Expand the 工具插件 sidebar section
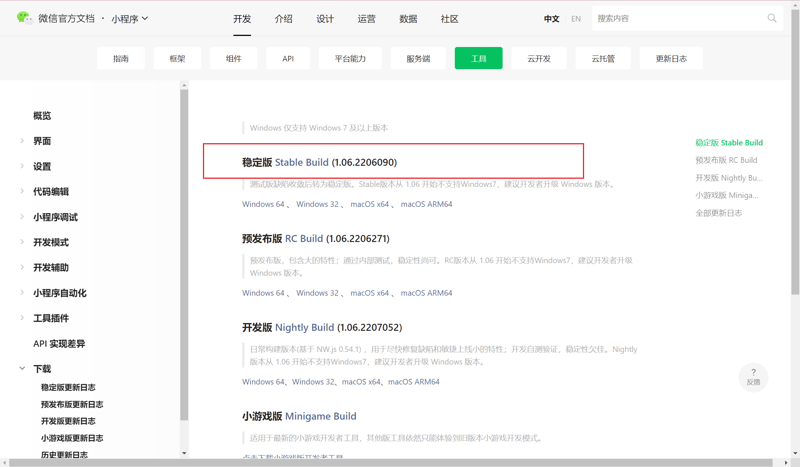Viewport: 800px width, 467px height. tap(22, 317)
